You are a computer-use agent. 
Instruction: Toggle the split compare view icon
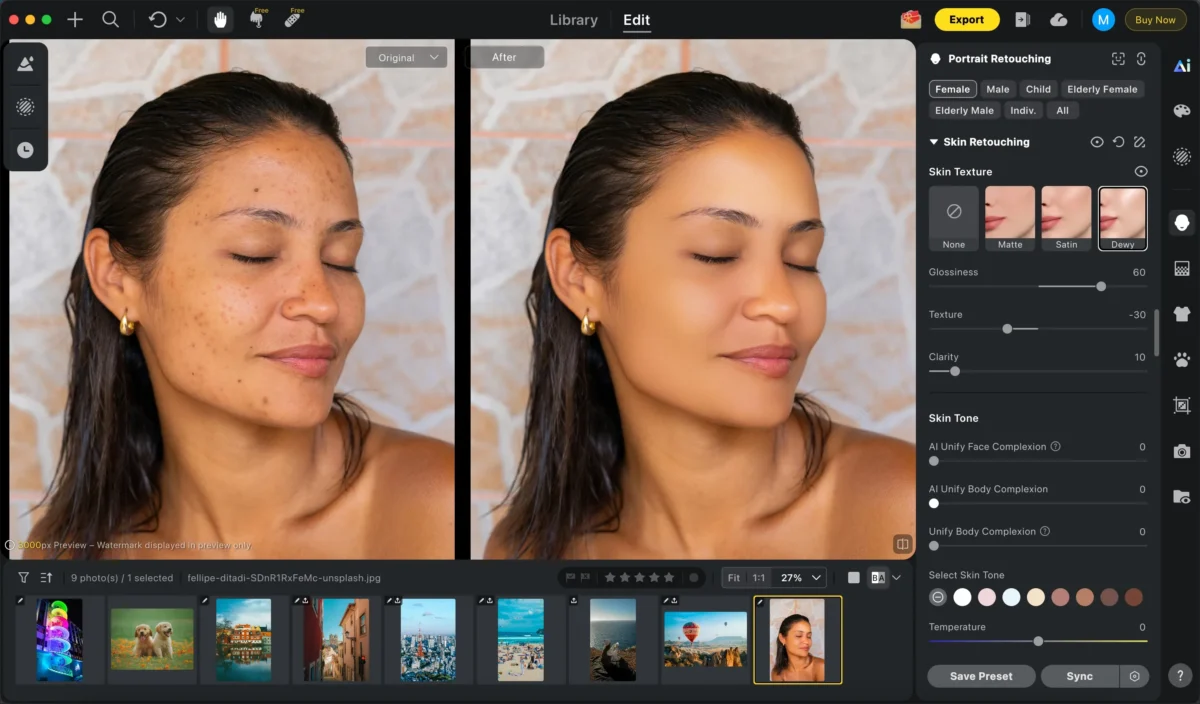click(902, 545)
